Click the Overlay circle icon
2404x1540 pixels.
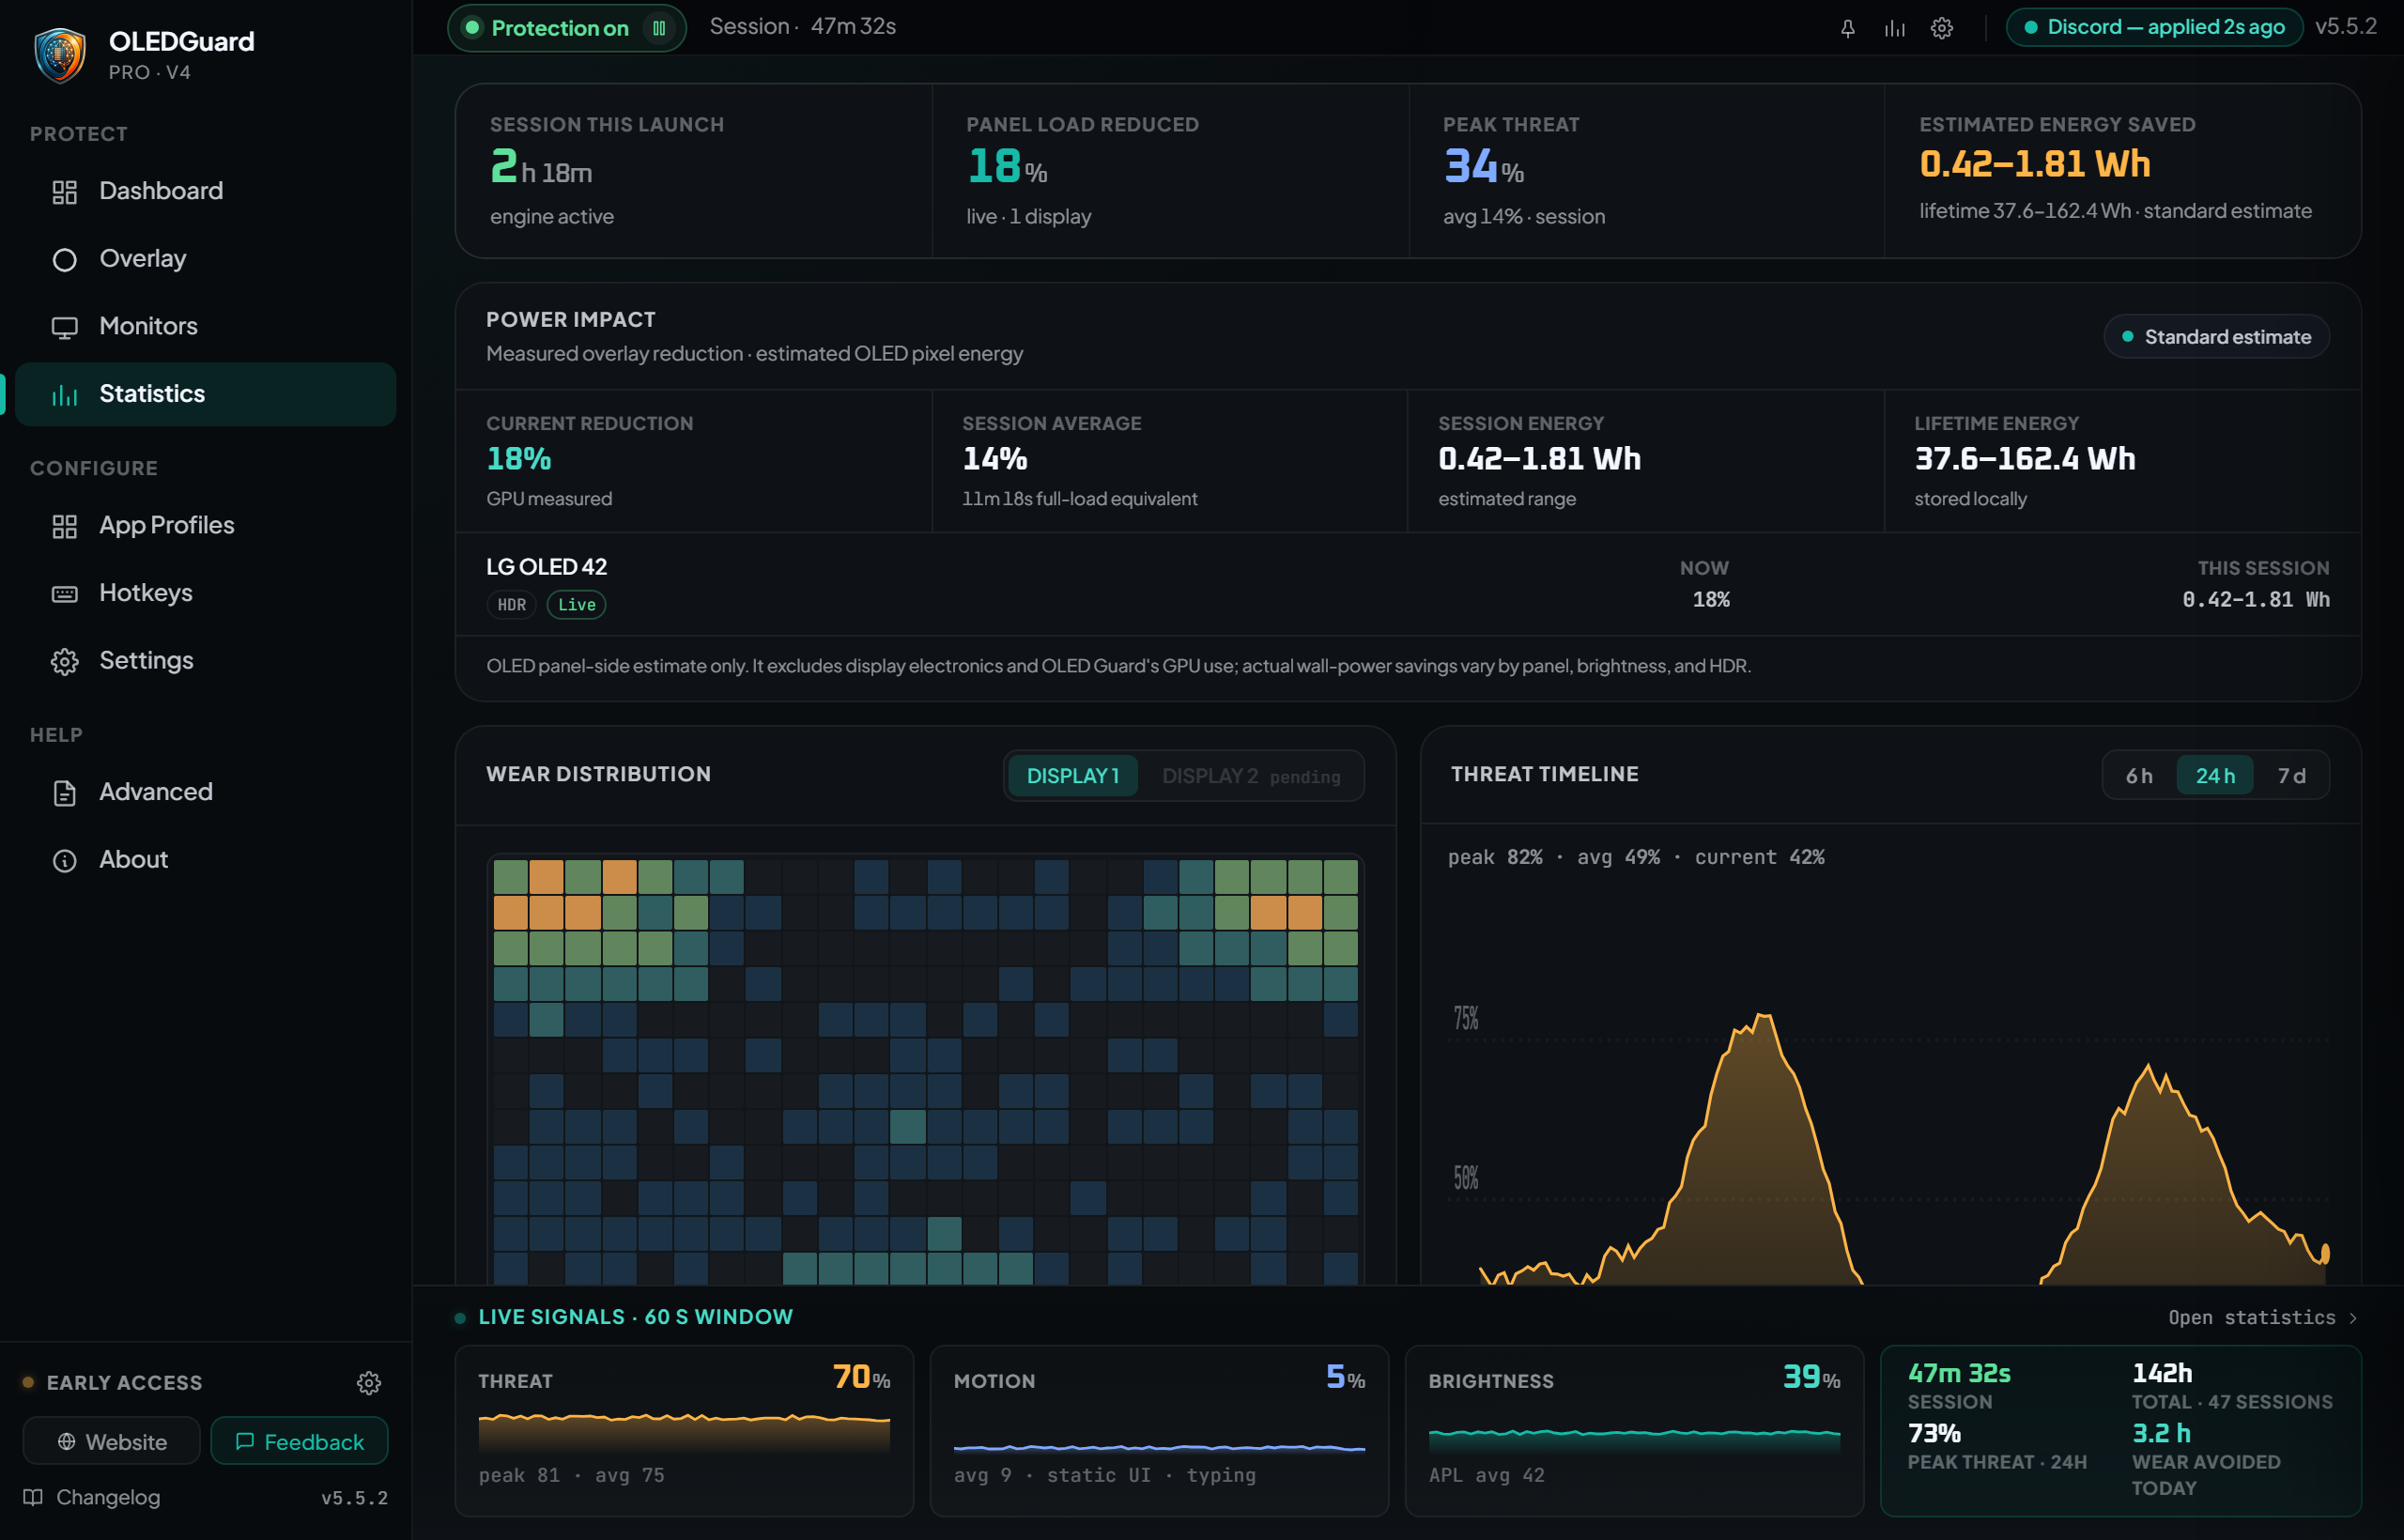(65, 260)
